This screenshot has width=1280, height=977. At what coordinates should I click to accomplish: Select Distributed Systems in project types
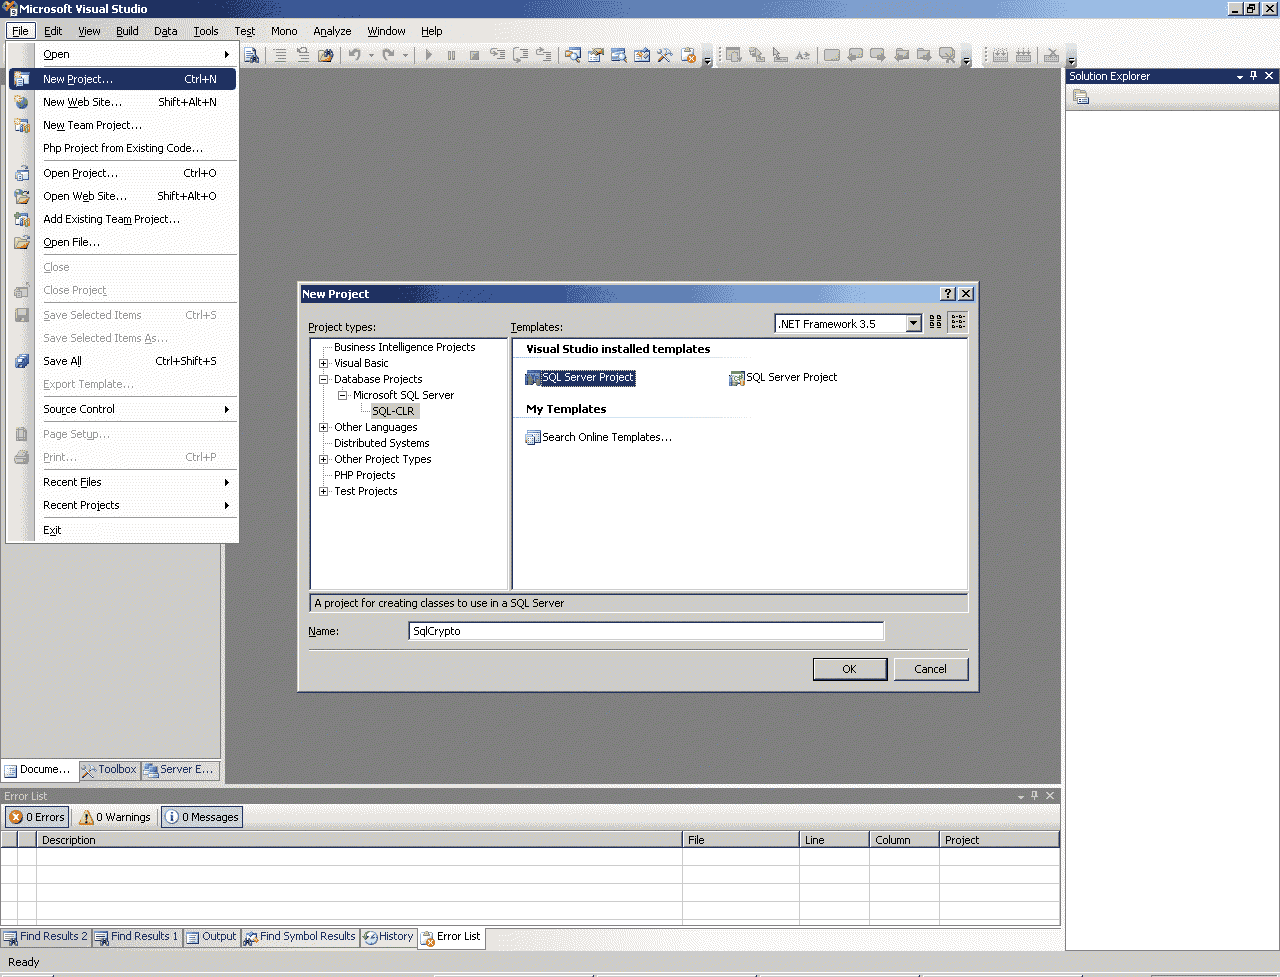[x=382, y=443]
